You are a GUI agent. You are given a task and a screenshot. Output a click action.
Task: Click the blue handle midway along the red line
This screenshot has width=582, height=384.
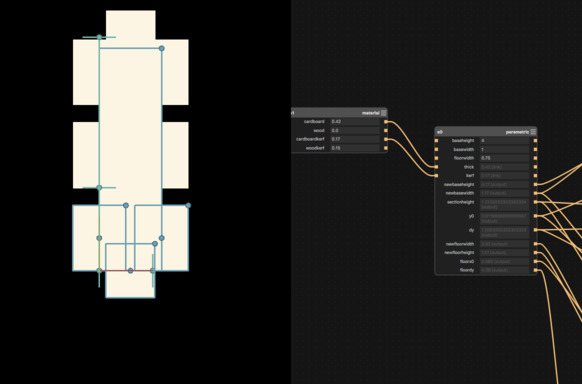tap(130, 271)
